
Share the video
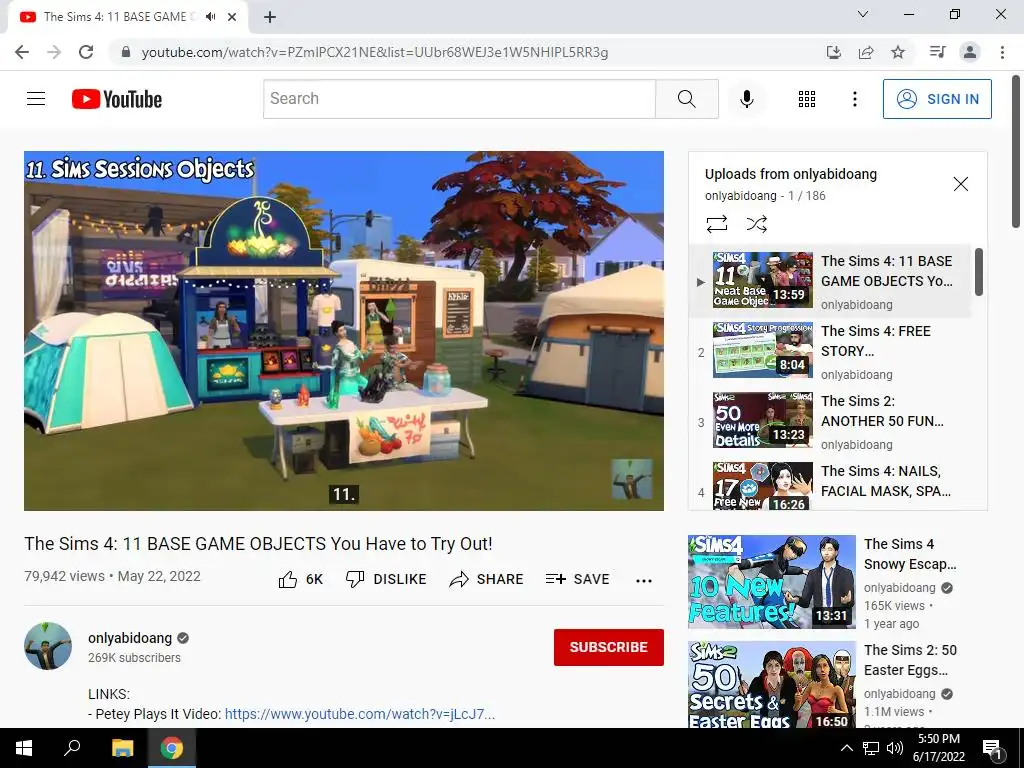487,579
